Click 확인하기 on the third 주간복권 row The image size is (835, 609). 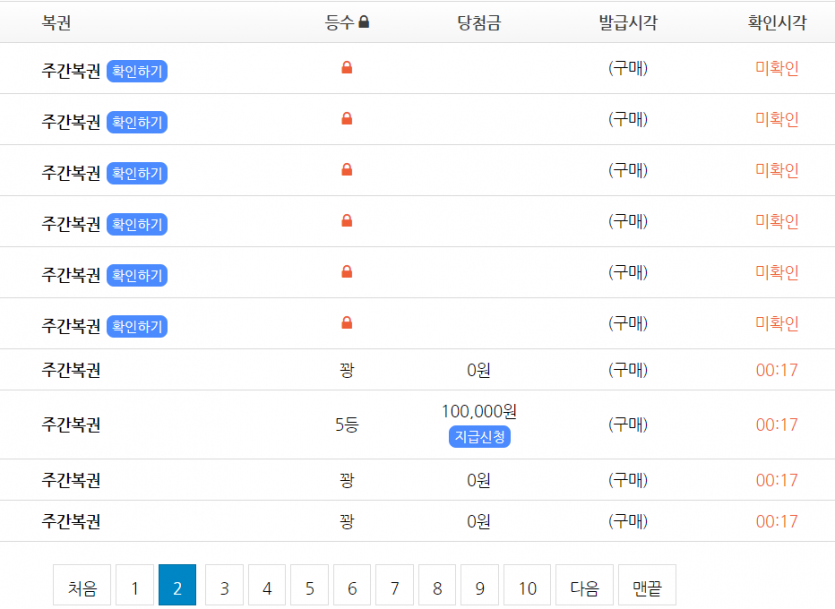137,174
